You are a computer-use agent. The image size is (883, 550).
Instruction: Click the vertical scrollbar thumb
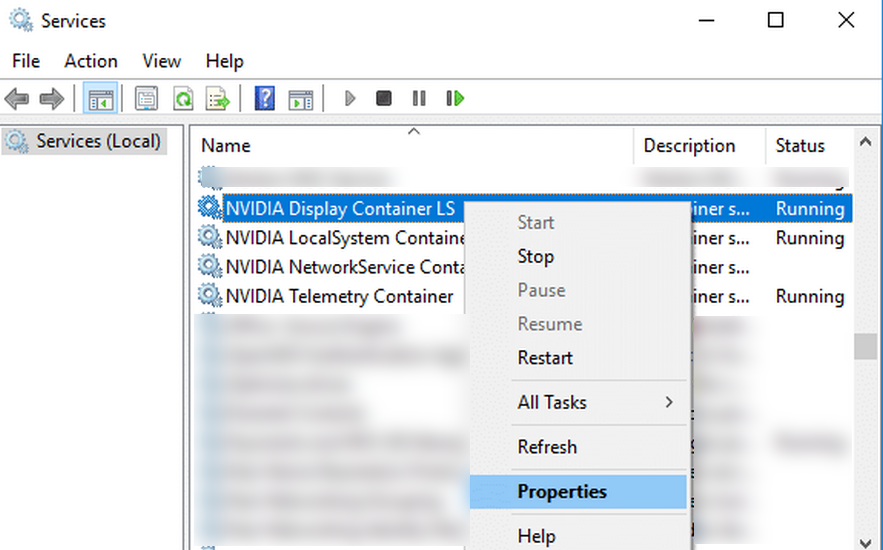tap(866, 346)
